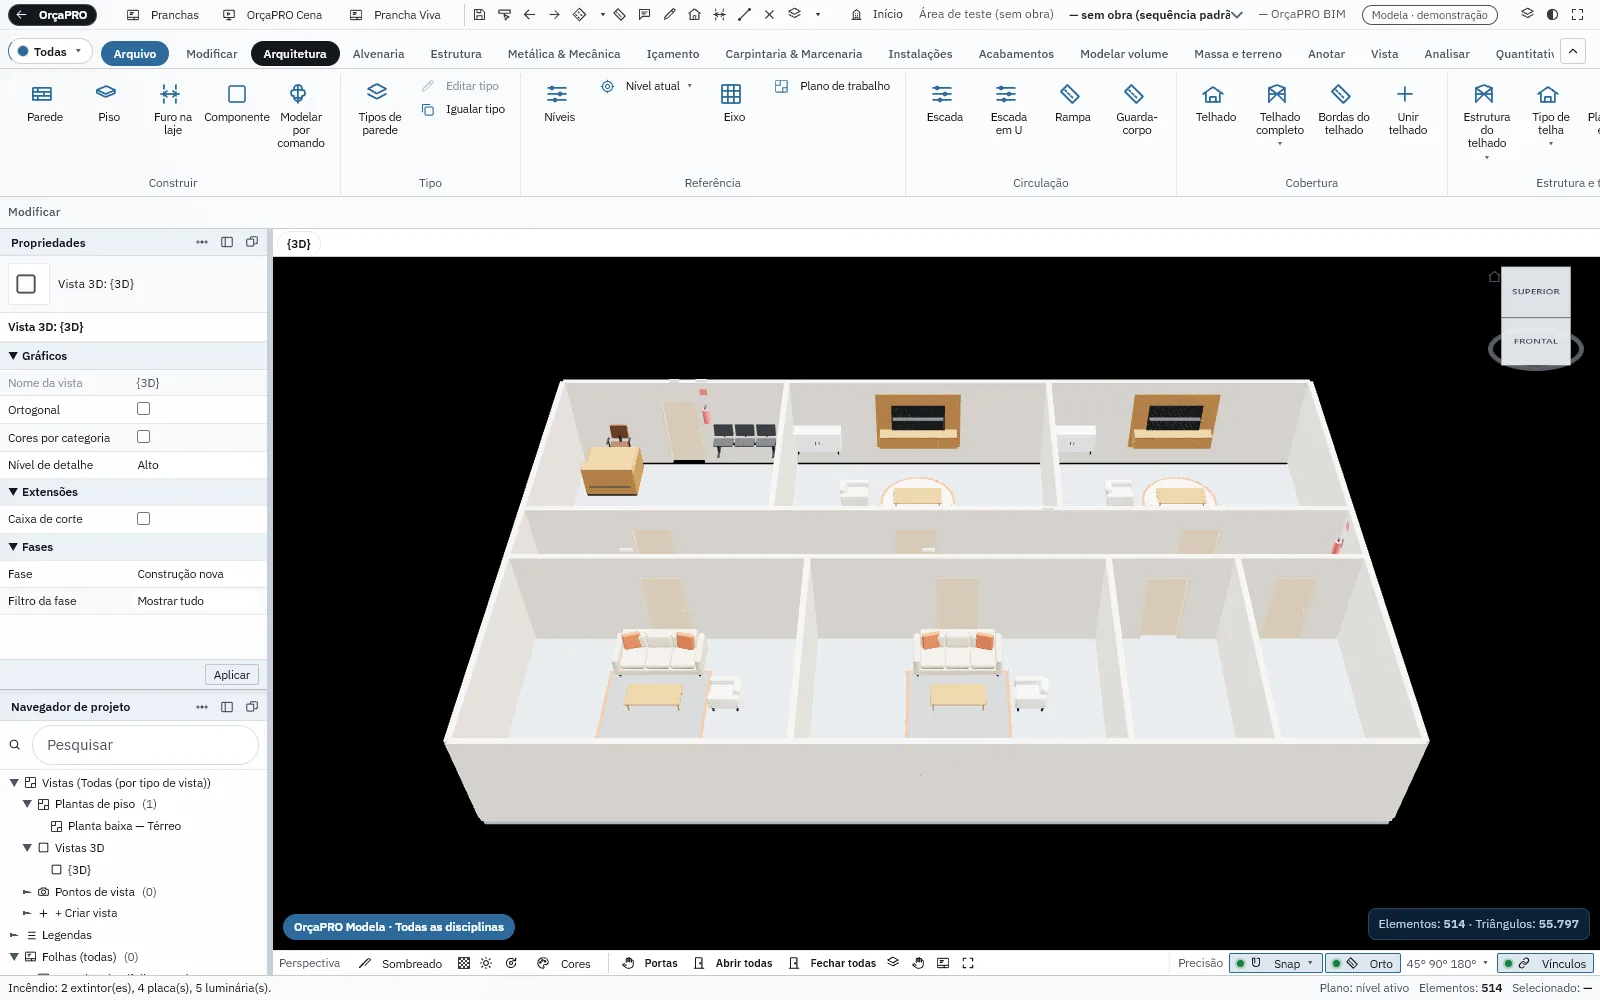Screen dimensions: 1600x1000
Task: Activate the Furo na laje tool
Action: coord(173,110)
